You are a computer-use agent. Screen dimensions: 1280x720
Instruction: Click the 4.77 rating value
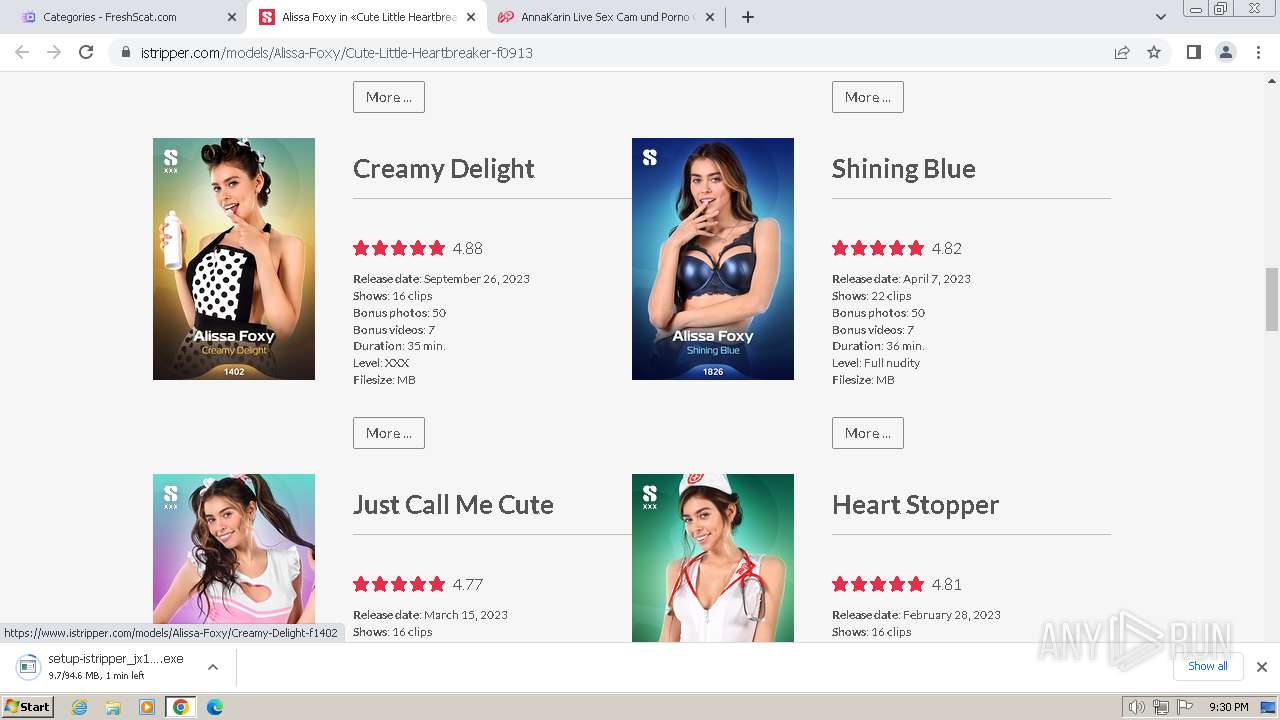[x=468, y=584]
